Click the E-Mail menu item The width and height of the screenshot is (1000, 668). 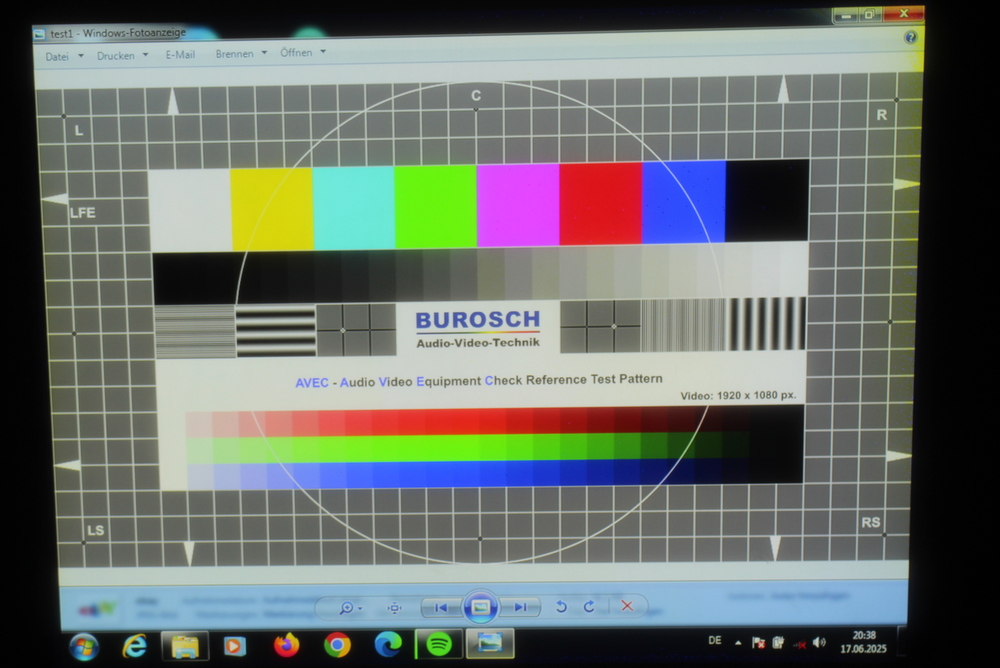pos(180,55)
